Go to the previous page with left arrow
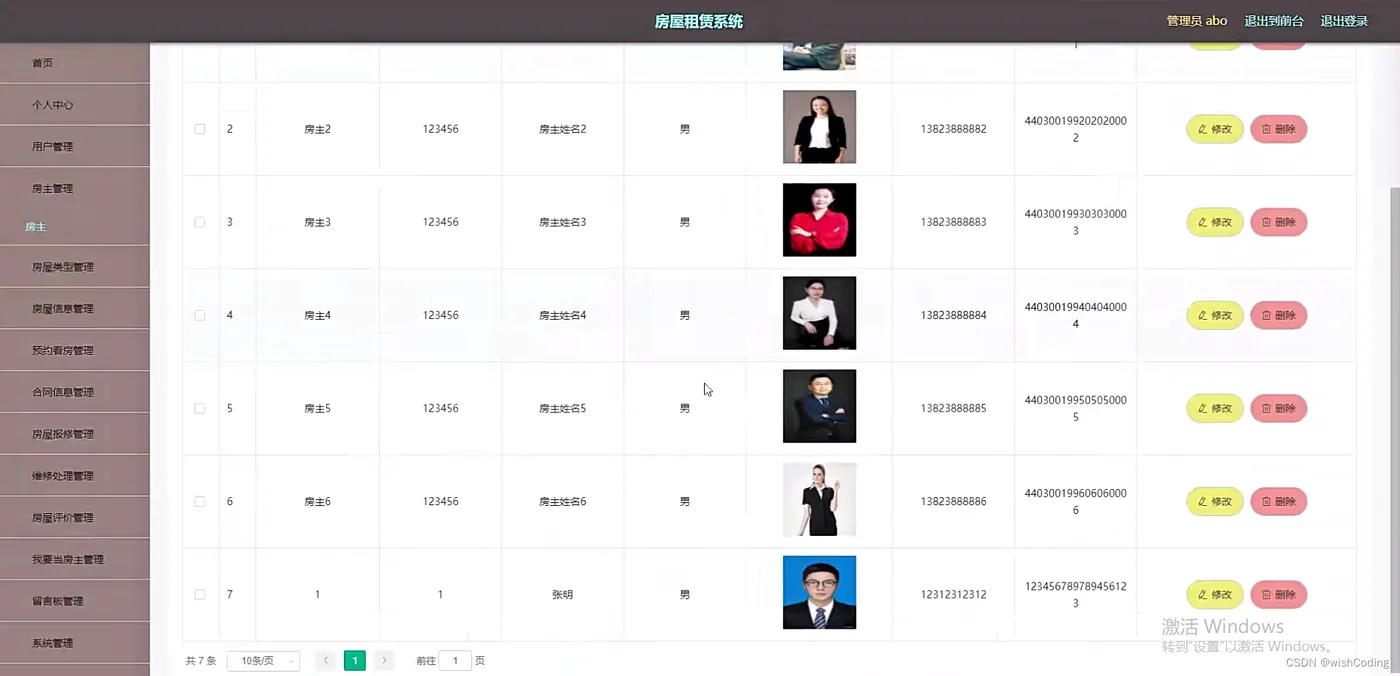 click(x=325, y=660)
